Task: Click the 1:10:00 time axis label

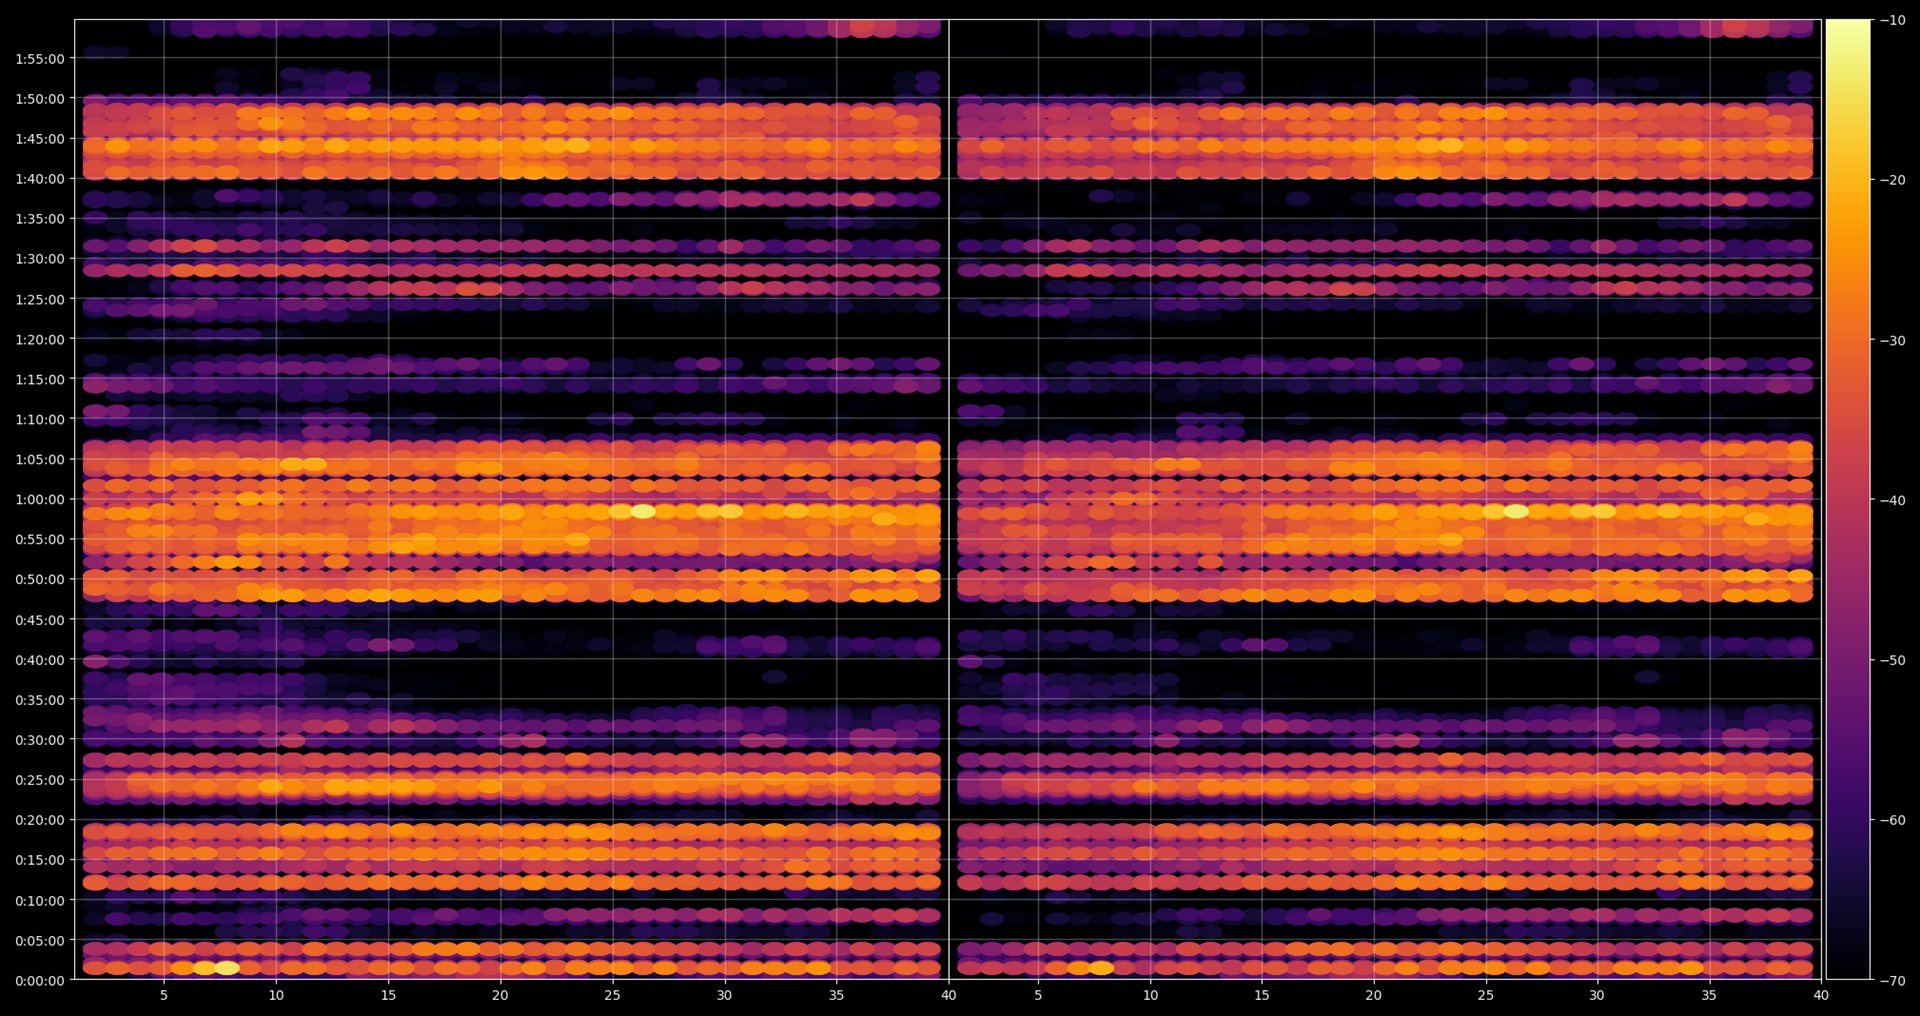Action: click(40, 419)
